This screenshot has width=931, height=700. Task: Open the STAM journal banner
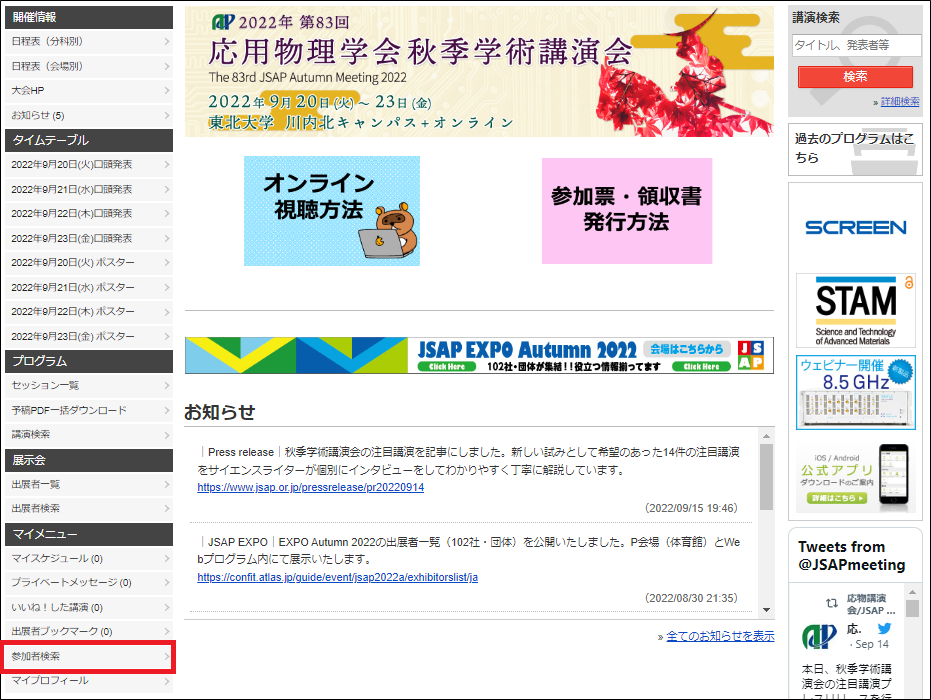point(855,310)
